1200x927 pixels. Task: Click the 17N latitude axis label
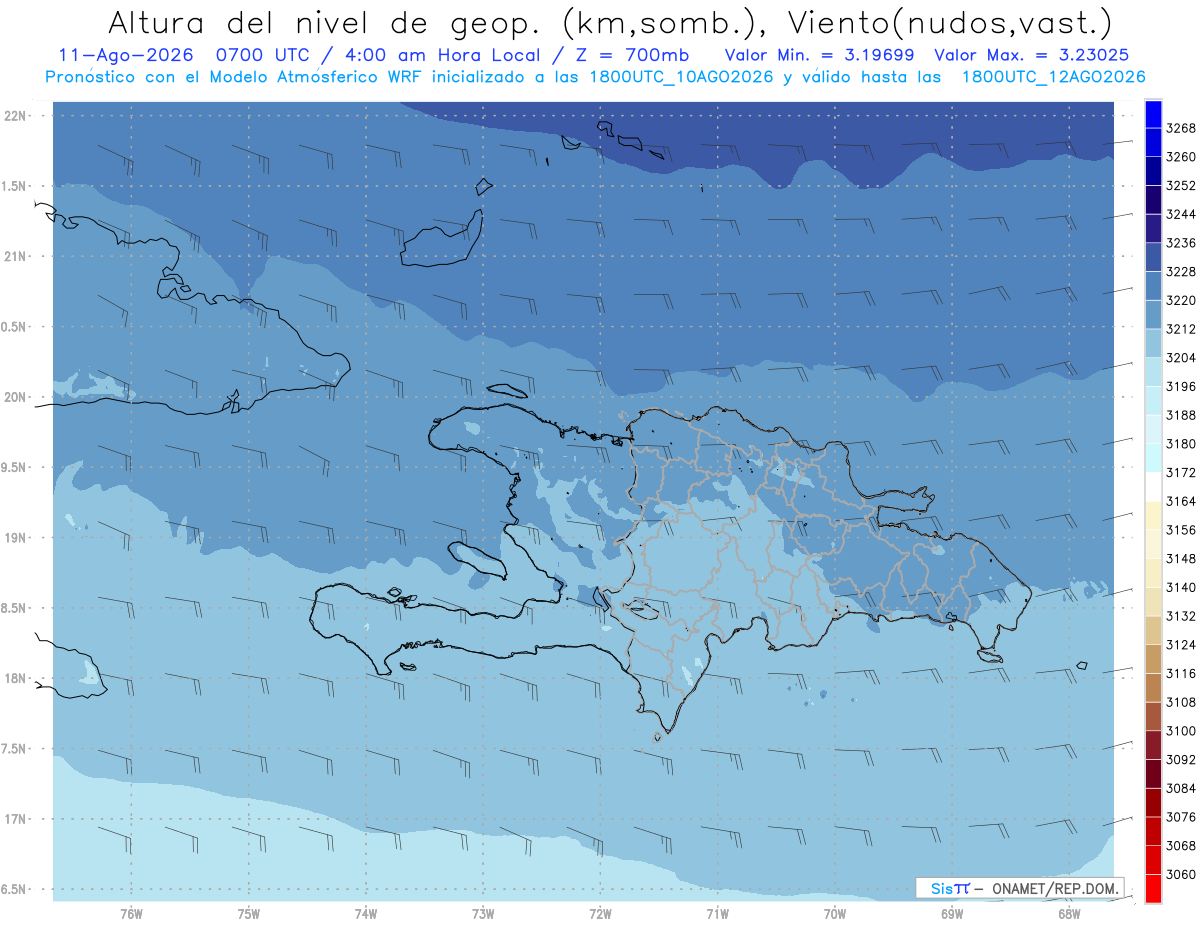click(16, 819)
